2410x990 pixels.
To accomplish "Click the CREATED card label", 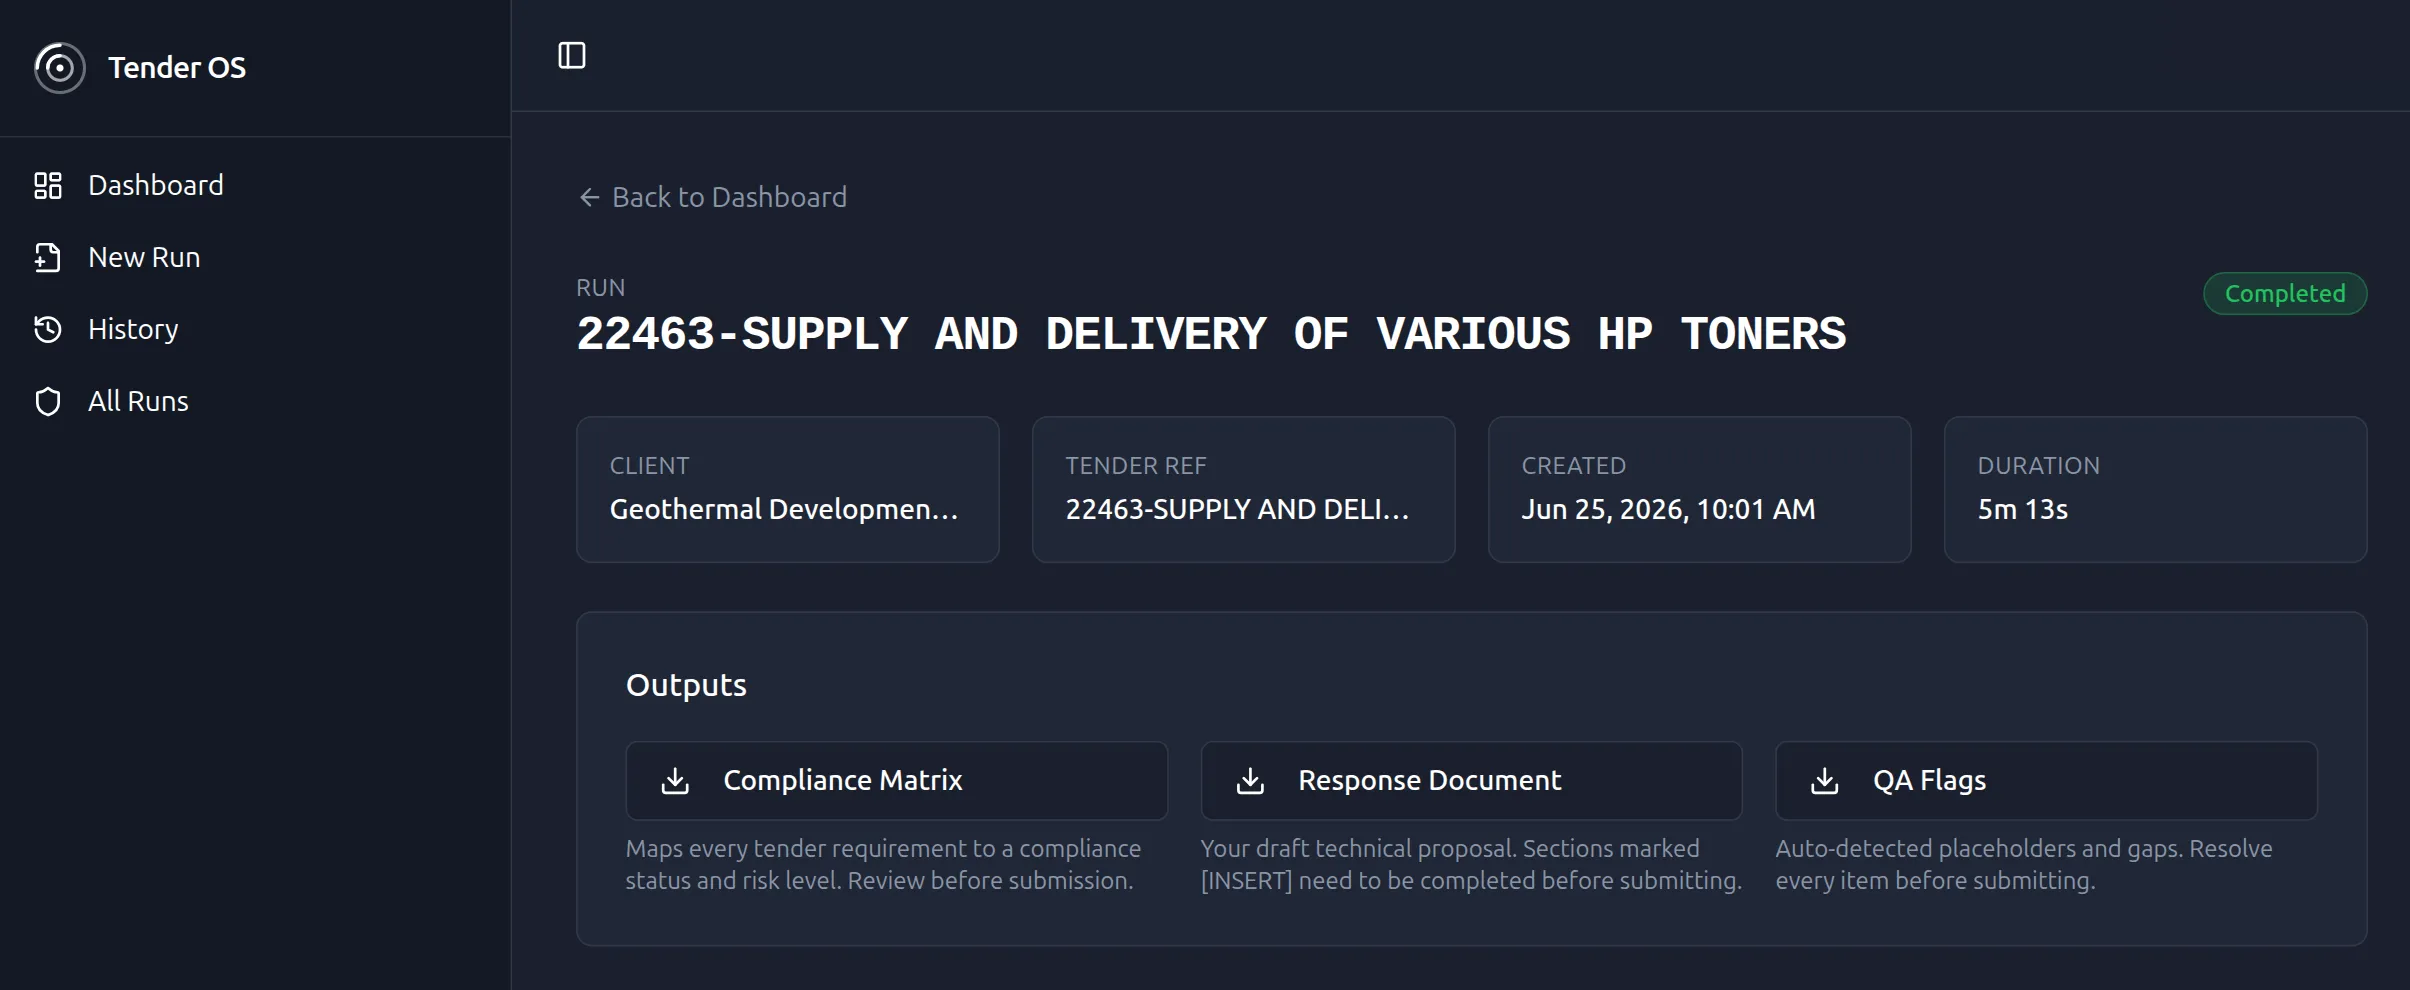I will (1574, 466).
